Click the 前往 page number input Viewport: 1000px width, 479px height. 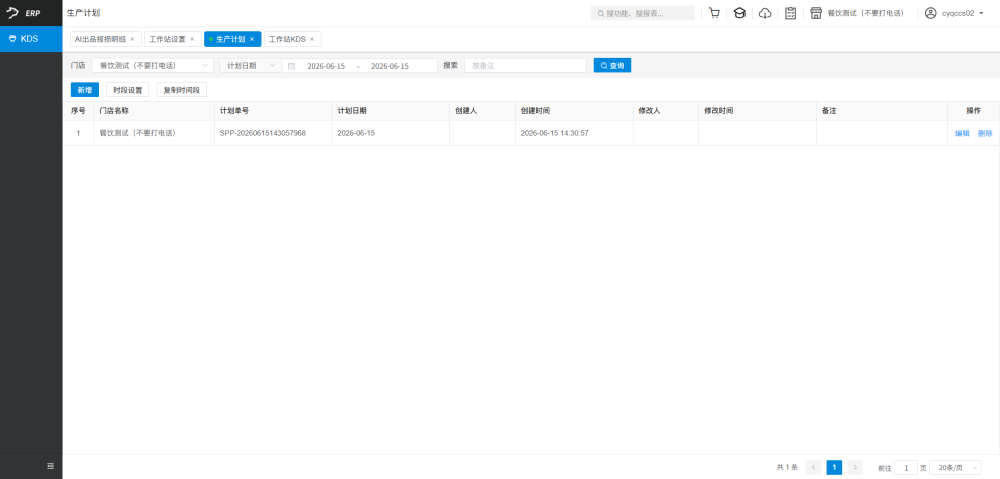[906, 468]
